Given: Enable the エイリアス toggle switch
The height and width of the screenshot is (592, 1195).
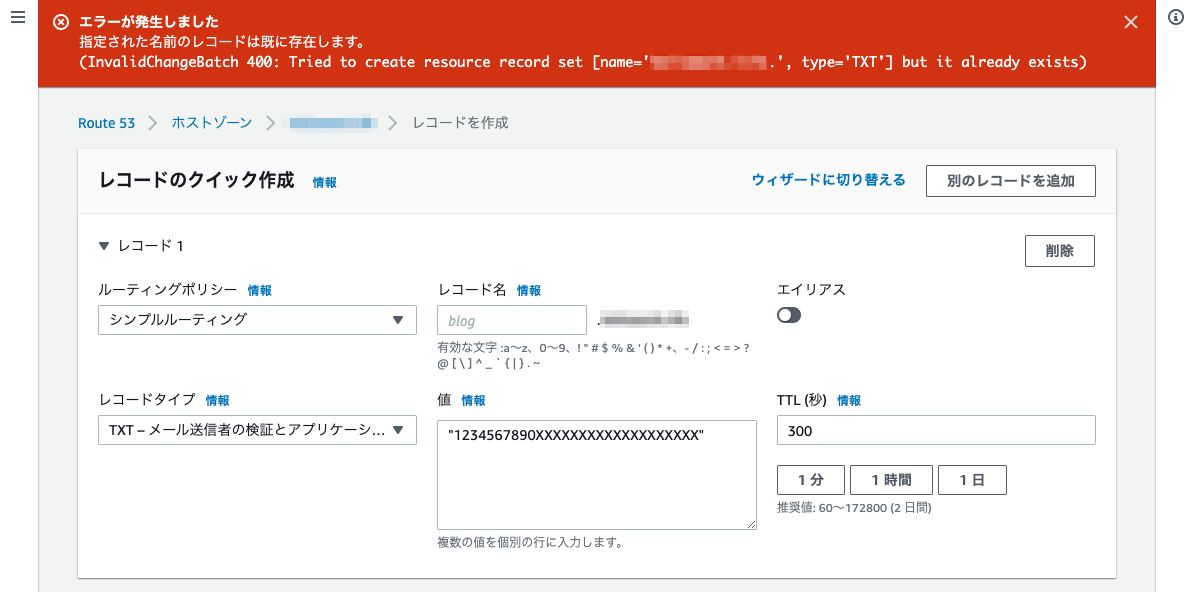Looking at the screenshot, I should click(789, 315).
